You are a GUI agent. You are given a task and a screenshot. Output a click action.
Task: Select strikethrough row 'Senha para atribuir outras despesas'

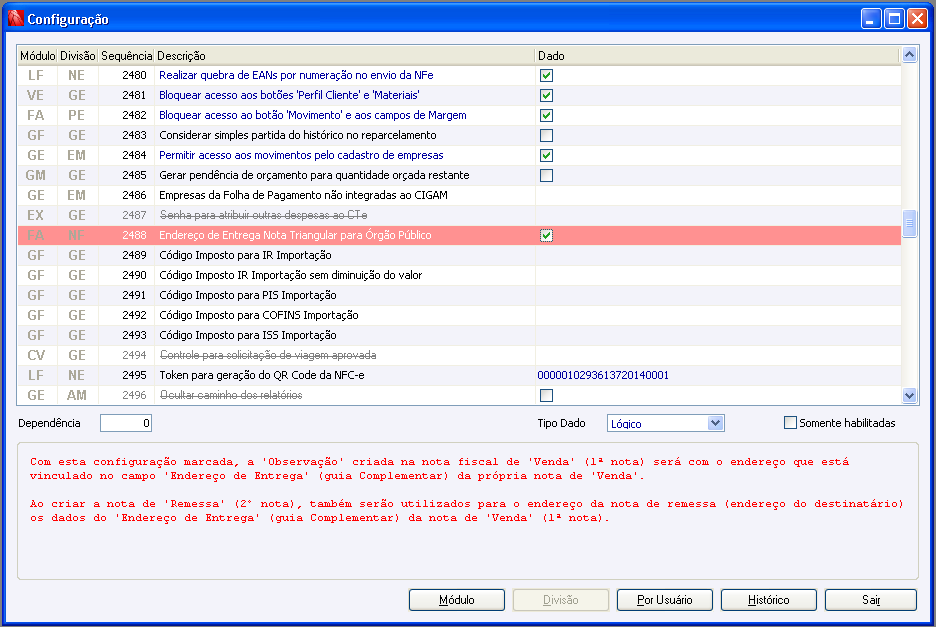click(459, 216)
